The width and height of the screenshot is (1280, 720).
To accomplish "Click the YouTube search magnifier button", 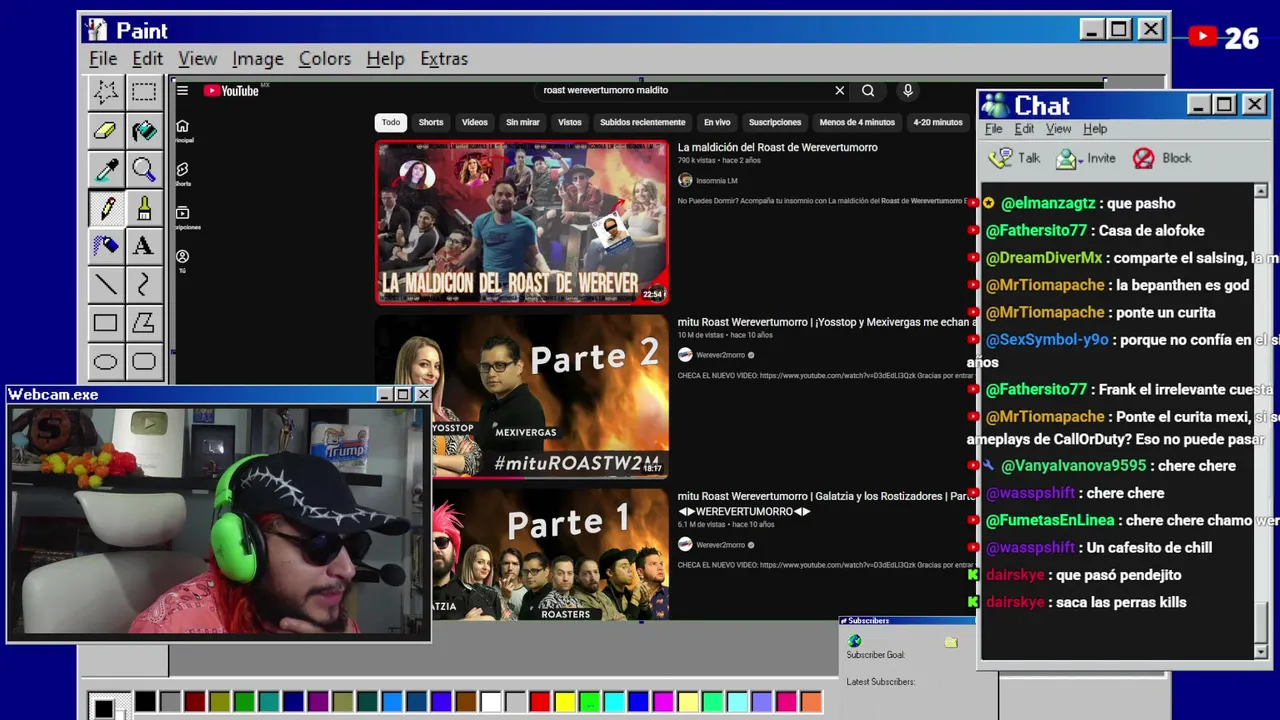I will click(868, 90).
